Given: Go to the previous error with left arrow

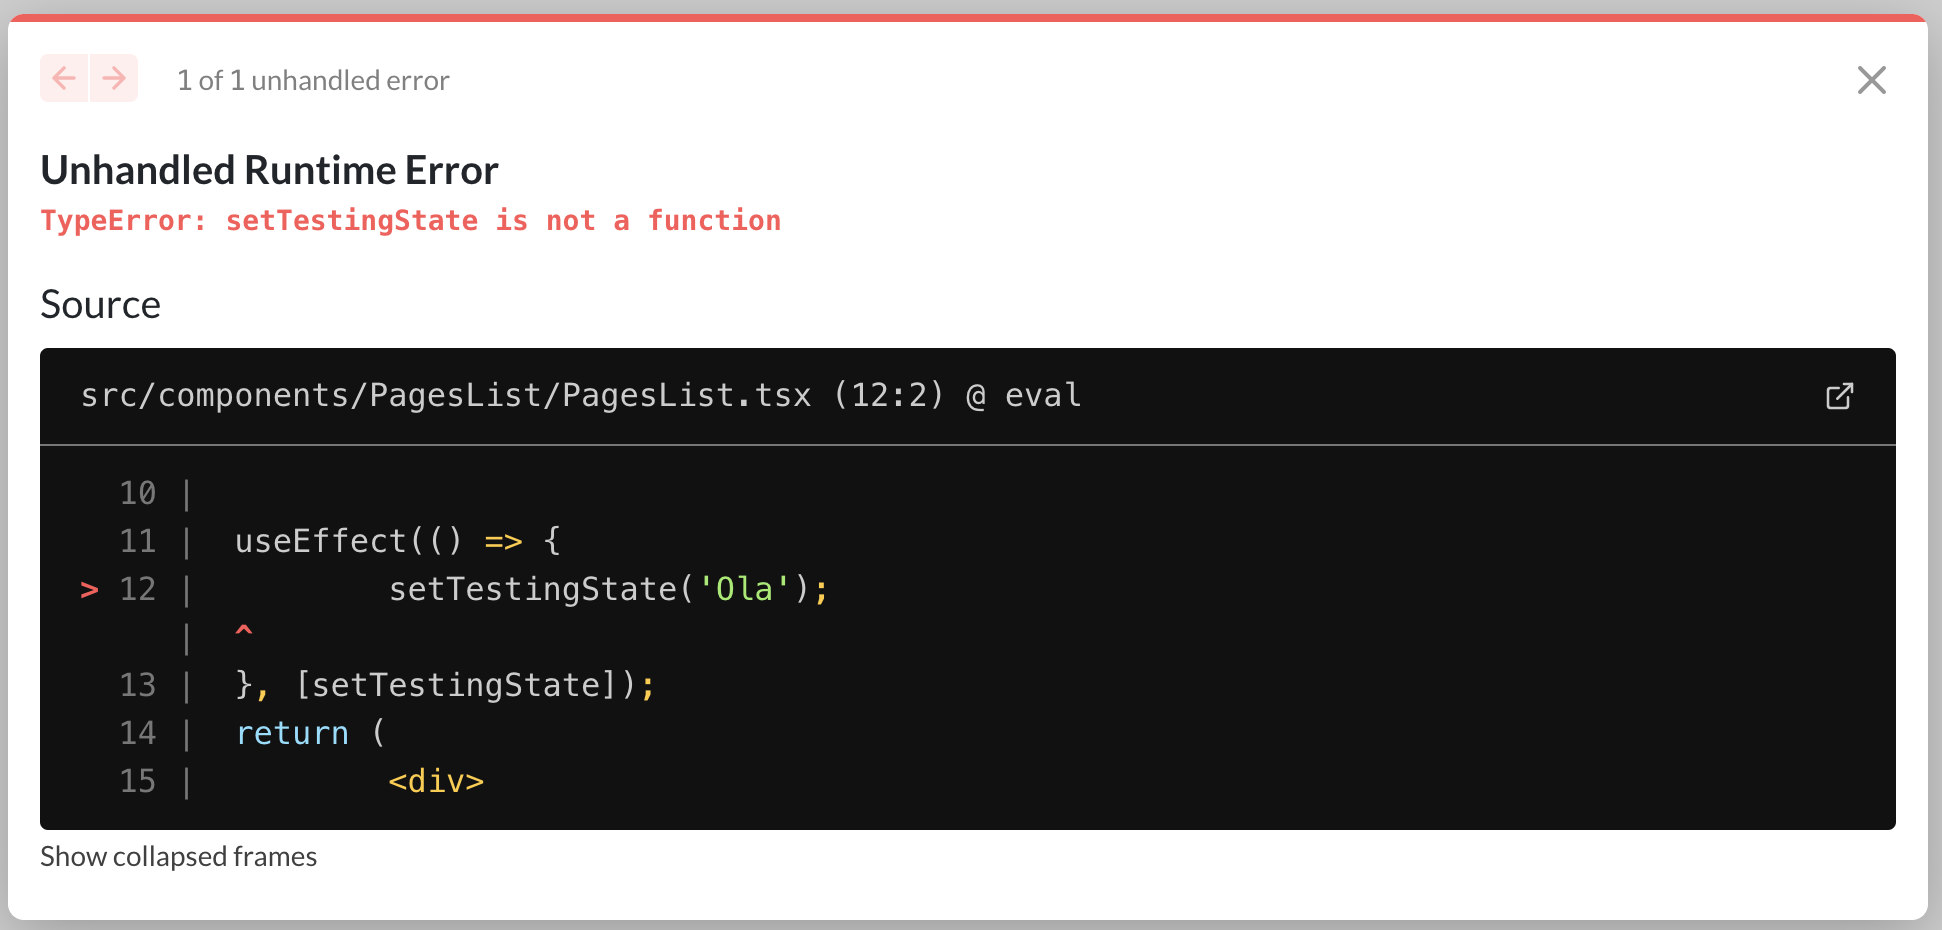Looking at the screenshot, I should 64,78.
